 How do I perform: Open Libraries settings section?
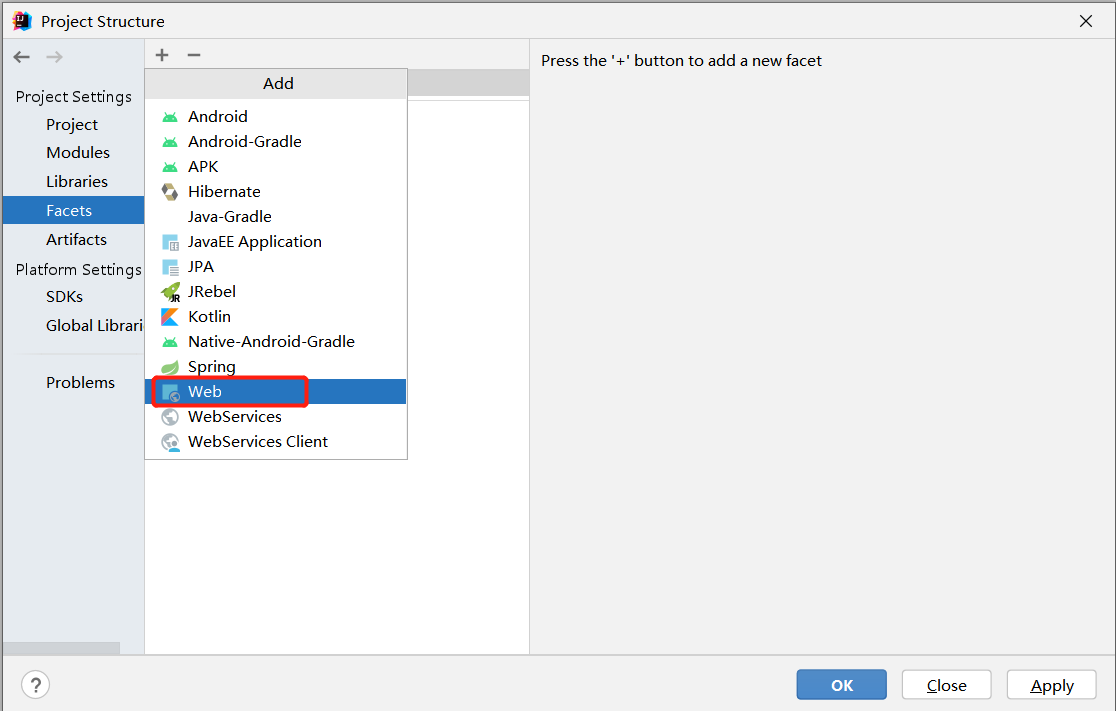pyautogui.click(x=77, y=181)
